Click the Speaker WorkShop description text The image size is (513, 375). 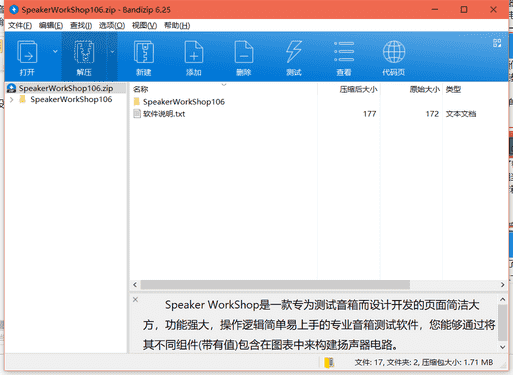[319, 325]
